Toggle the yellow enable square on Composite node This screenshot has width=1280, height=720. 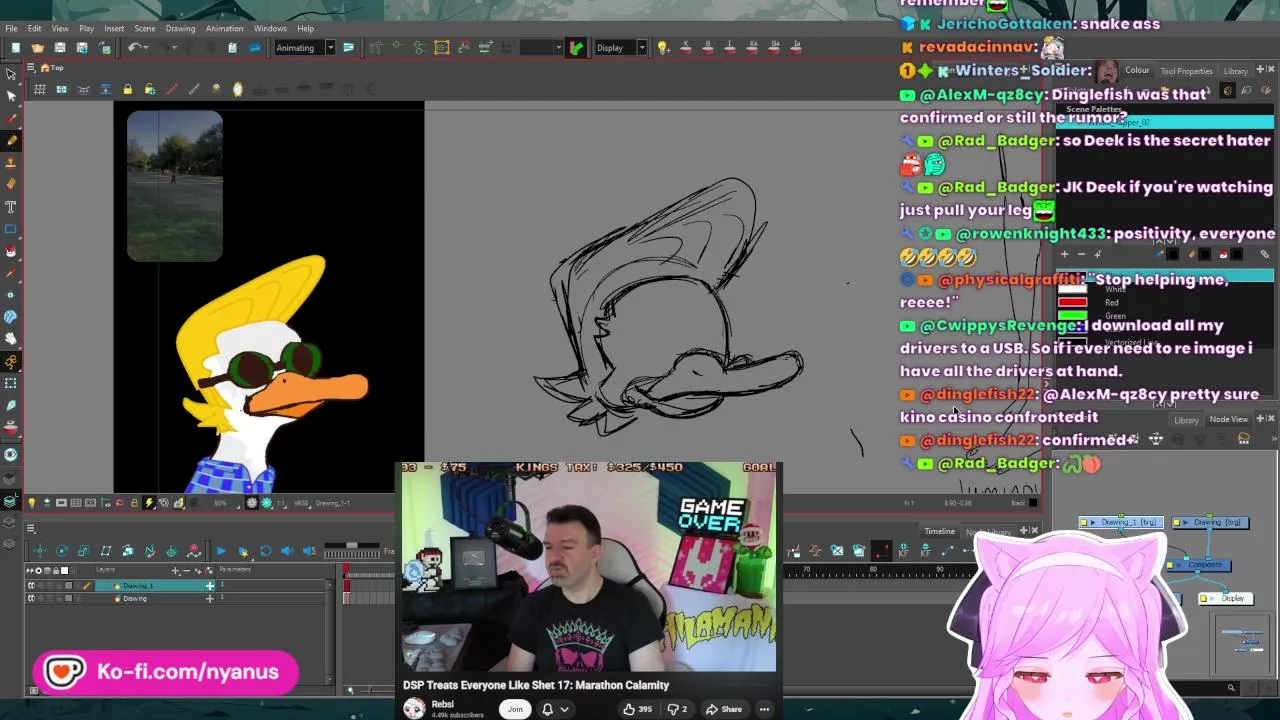coord(1170,566)
